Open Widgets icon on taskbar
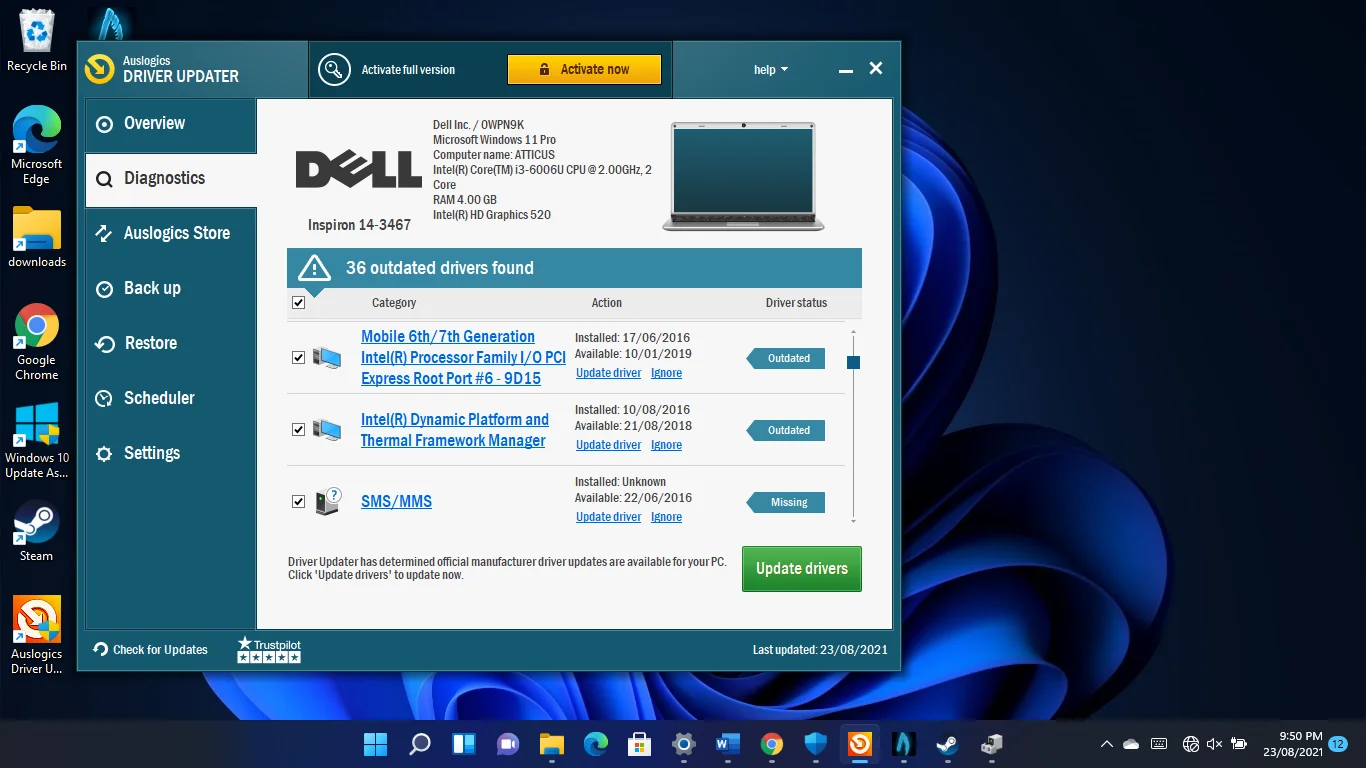1366x768 pixels. pyautogui.click(x=464, y=744)
